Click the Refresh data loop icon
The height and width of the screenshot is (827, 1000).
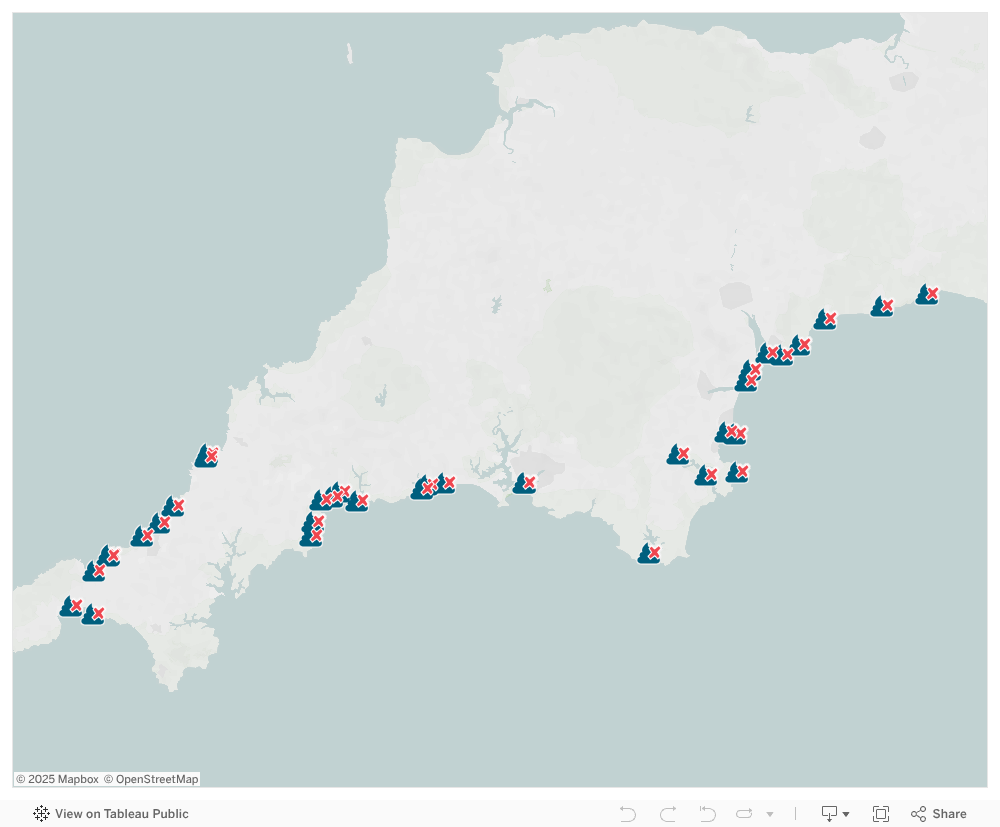click(744, 814)
